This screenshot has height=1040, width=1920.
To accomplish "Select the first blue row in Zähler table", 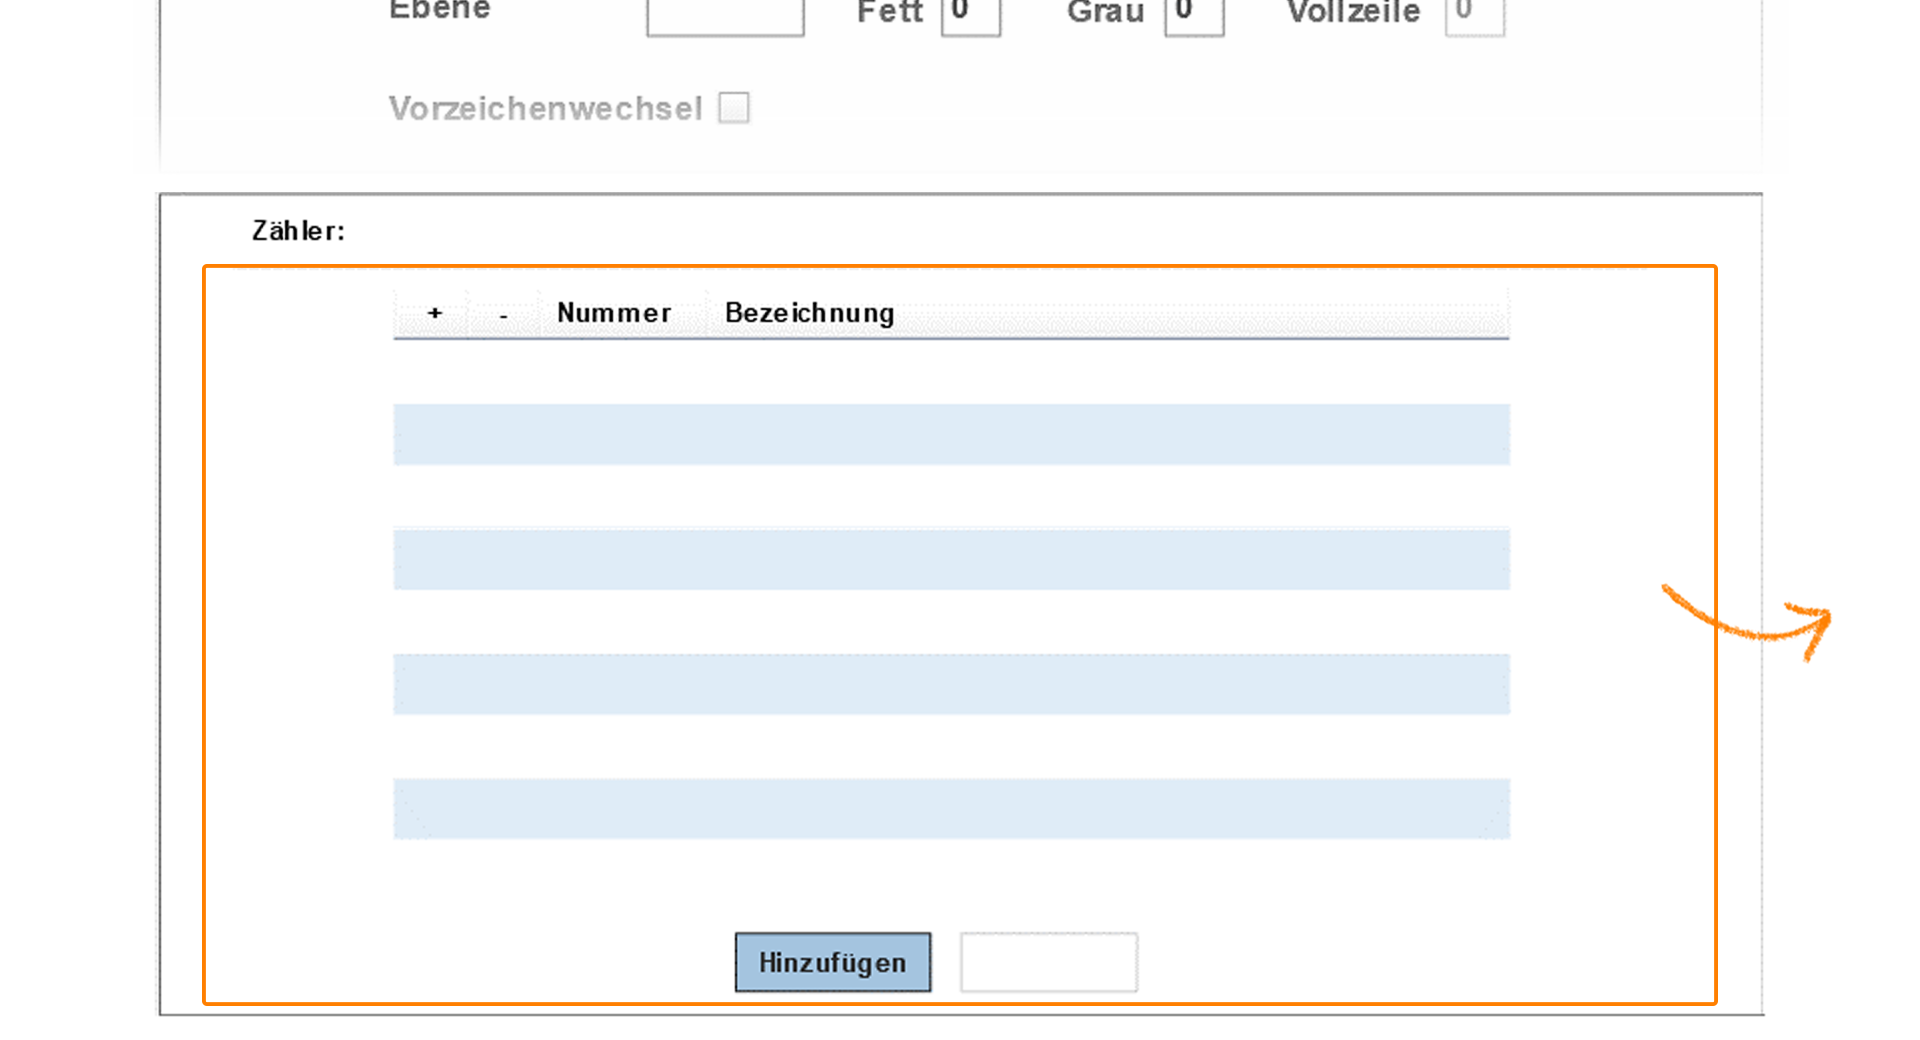I will coord(950,434).
